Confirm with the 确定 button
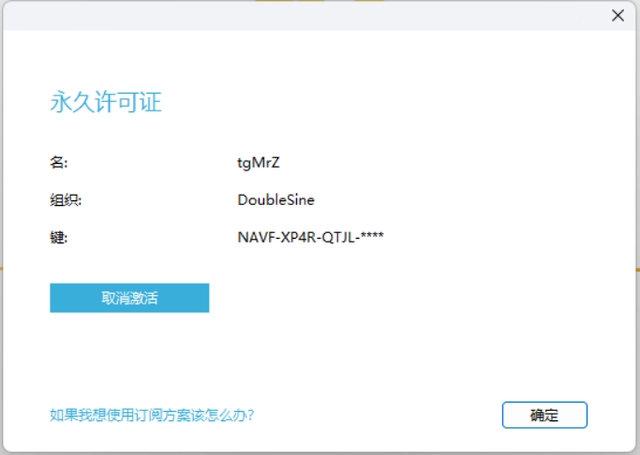 (x=544, y=415)
